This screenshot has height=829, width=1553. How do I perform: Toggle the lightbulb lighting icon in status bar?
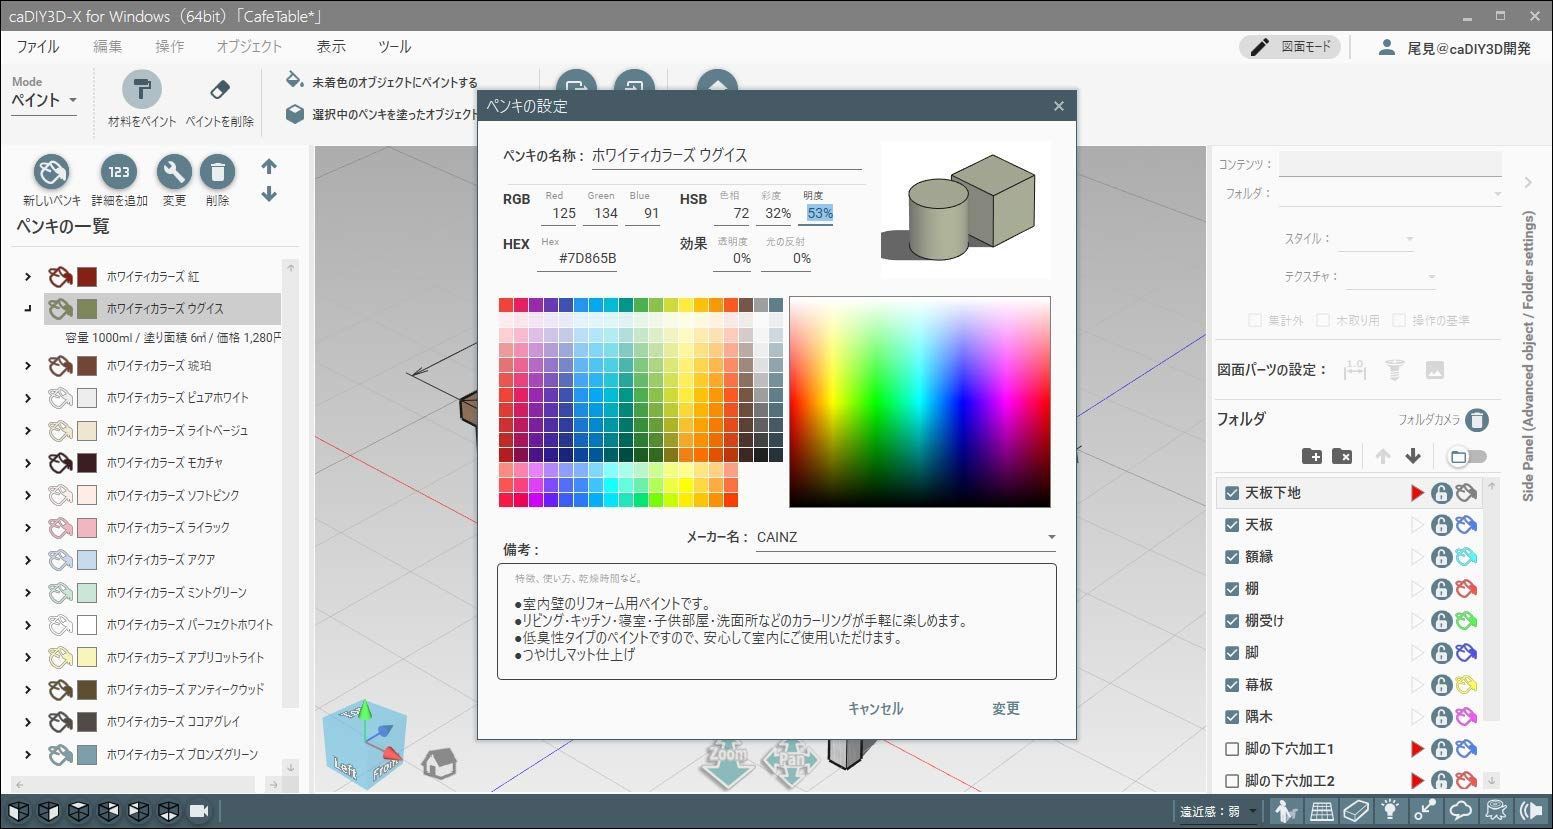pyautogui.click(x=1390, y=810)
